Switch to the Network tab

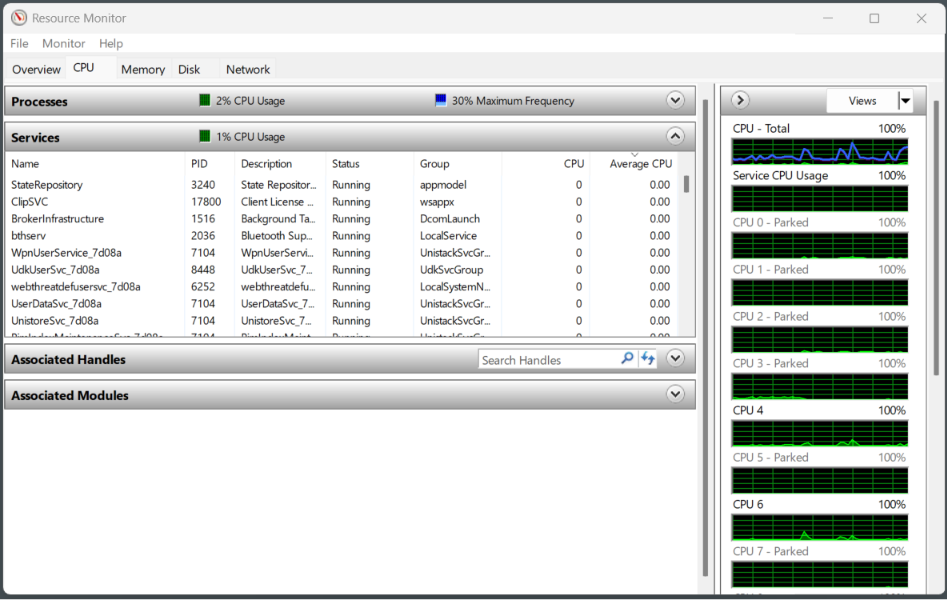click(x=248, y=69)
